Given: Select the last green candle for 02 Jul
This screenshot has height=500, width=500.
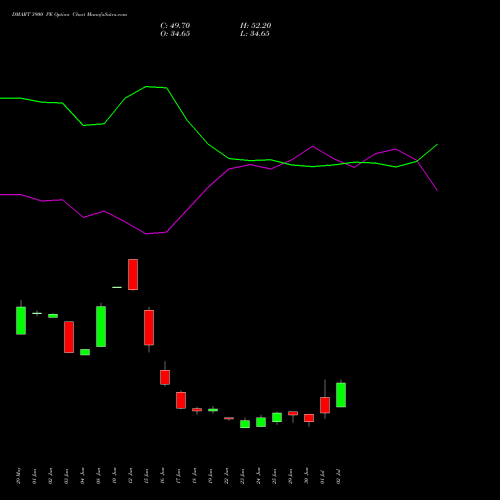Looking at the screenshot, I should [x=341, y=395].
